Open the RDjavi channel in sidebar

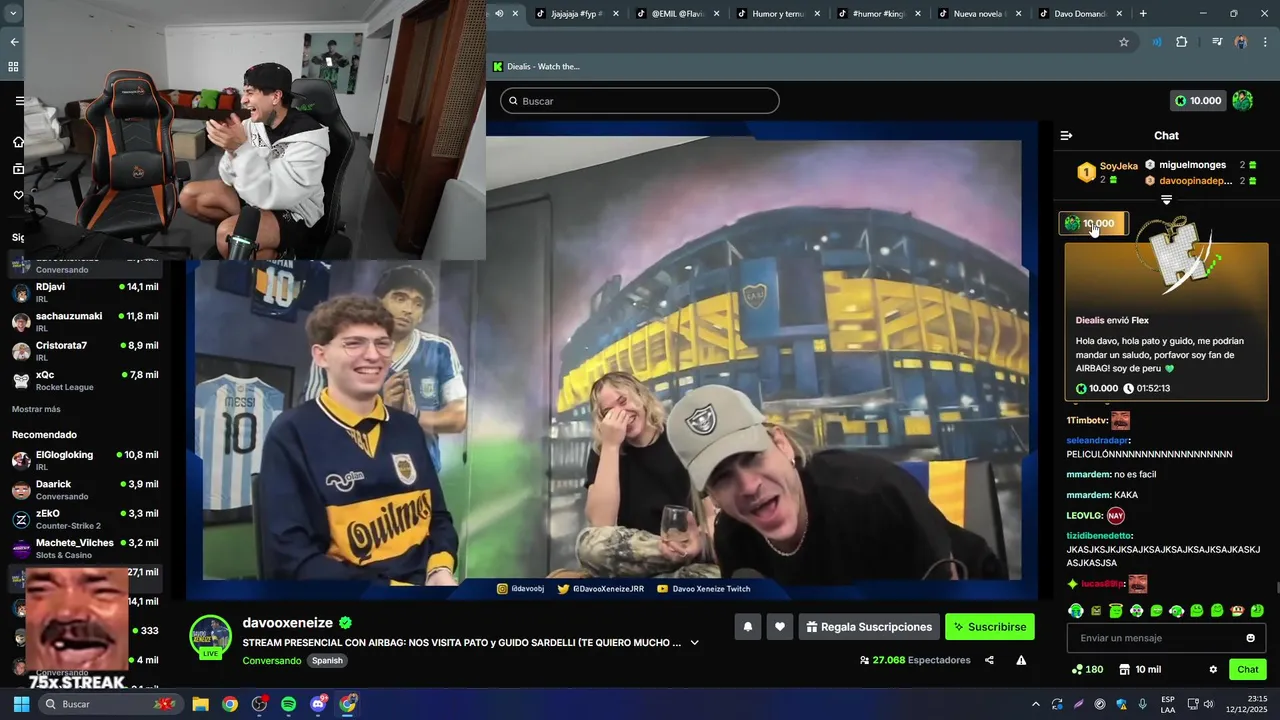pyautogui.click(x=85, y=292)
